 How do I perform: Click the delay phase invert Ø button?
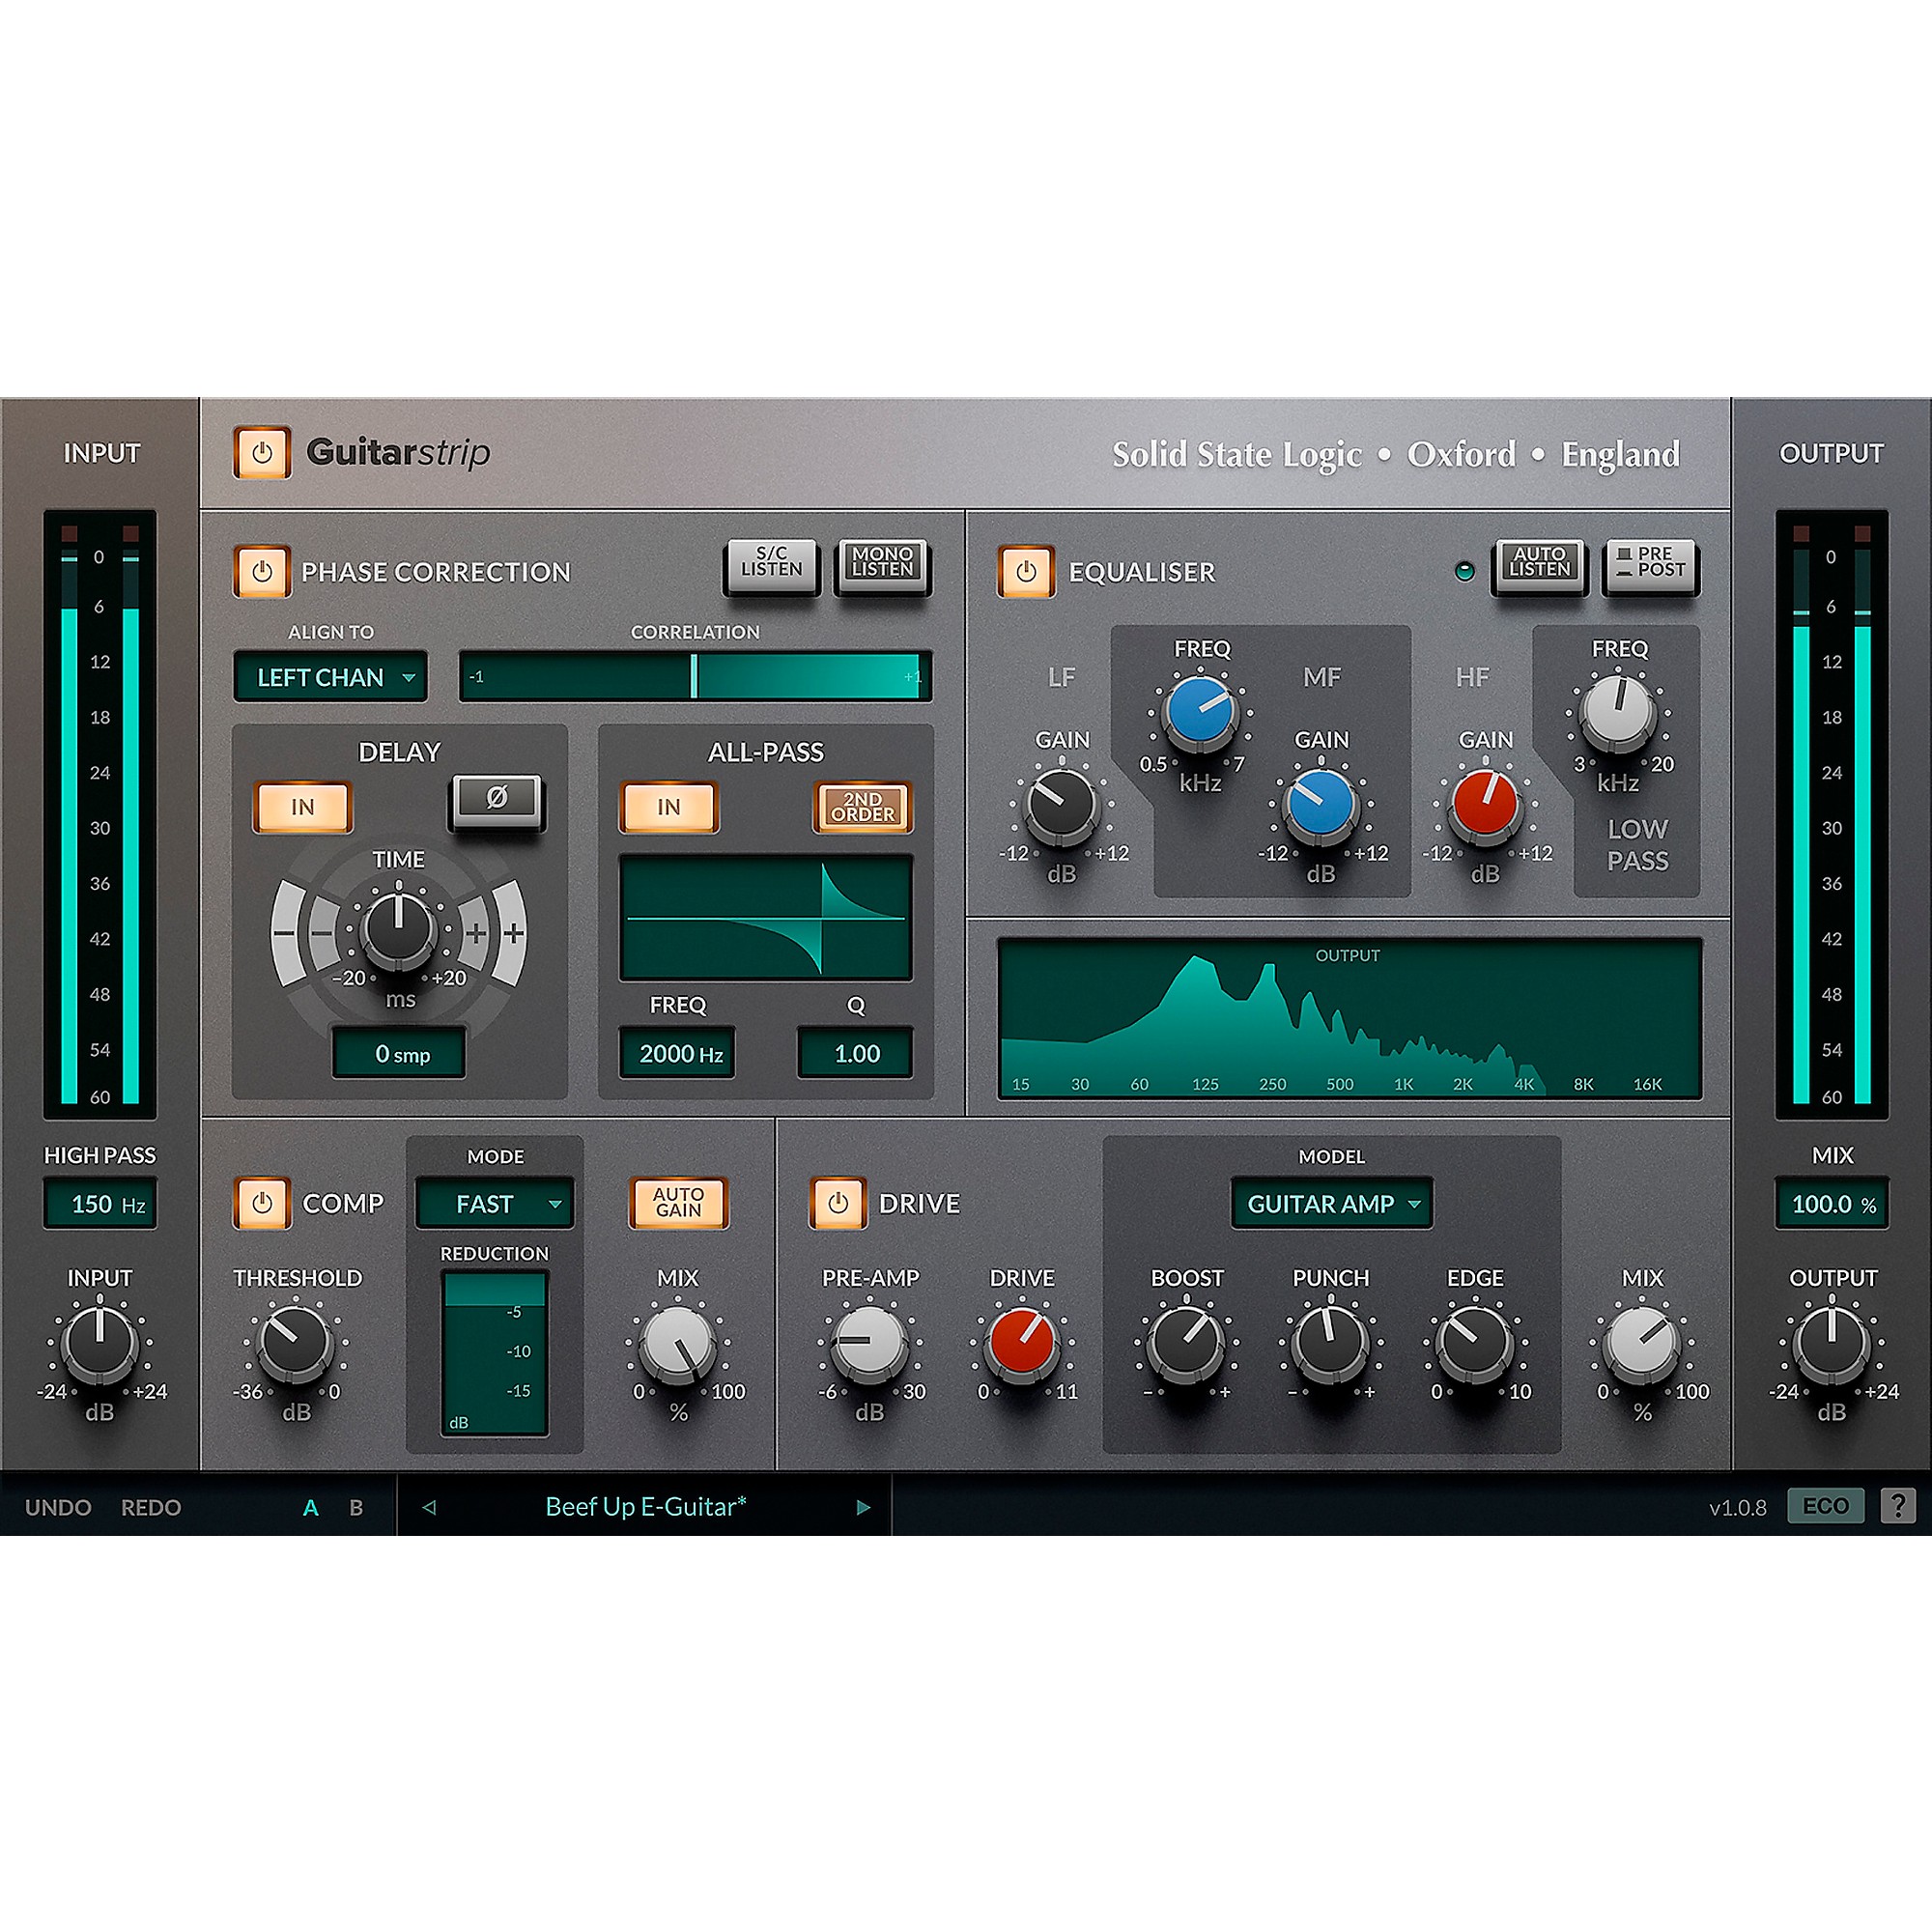tap(497, 800)
